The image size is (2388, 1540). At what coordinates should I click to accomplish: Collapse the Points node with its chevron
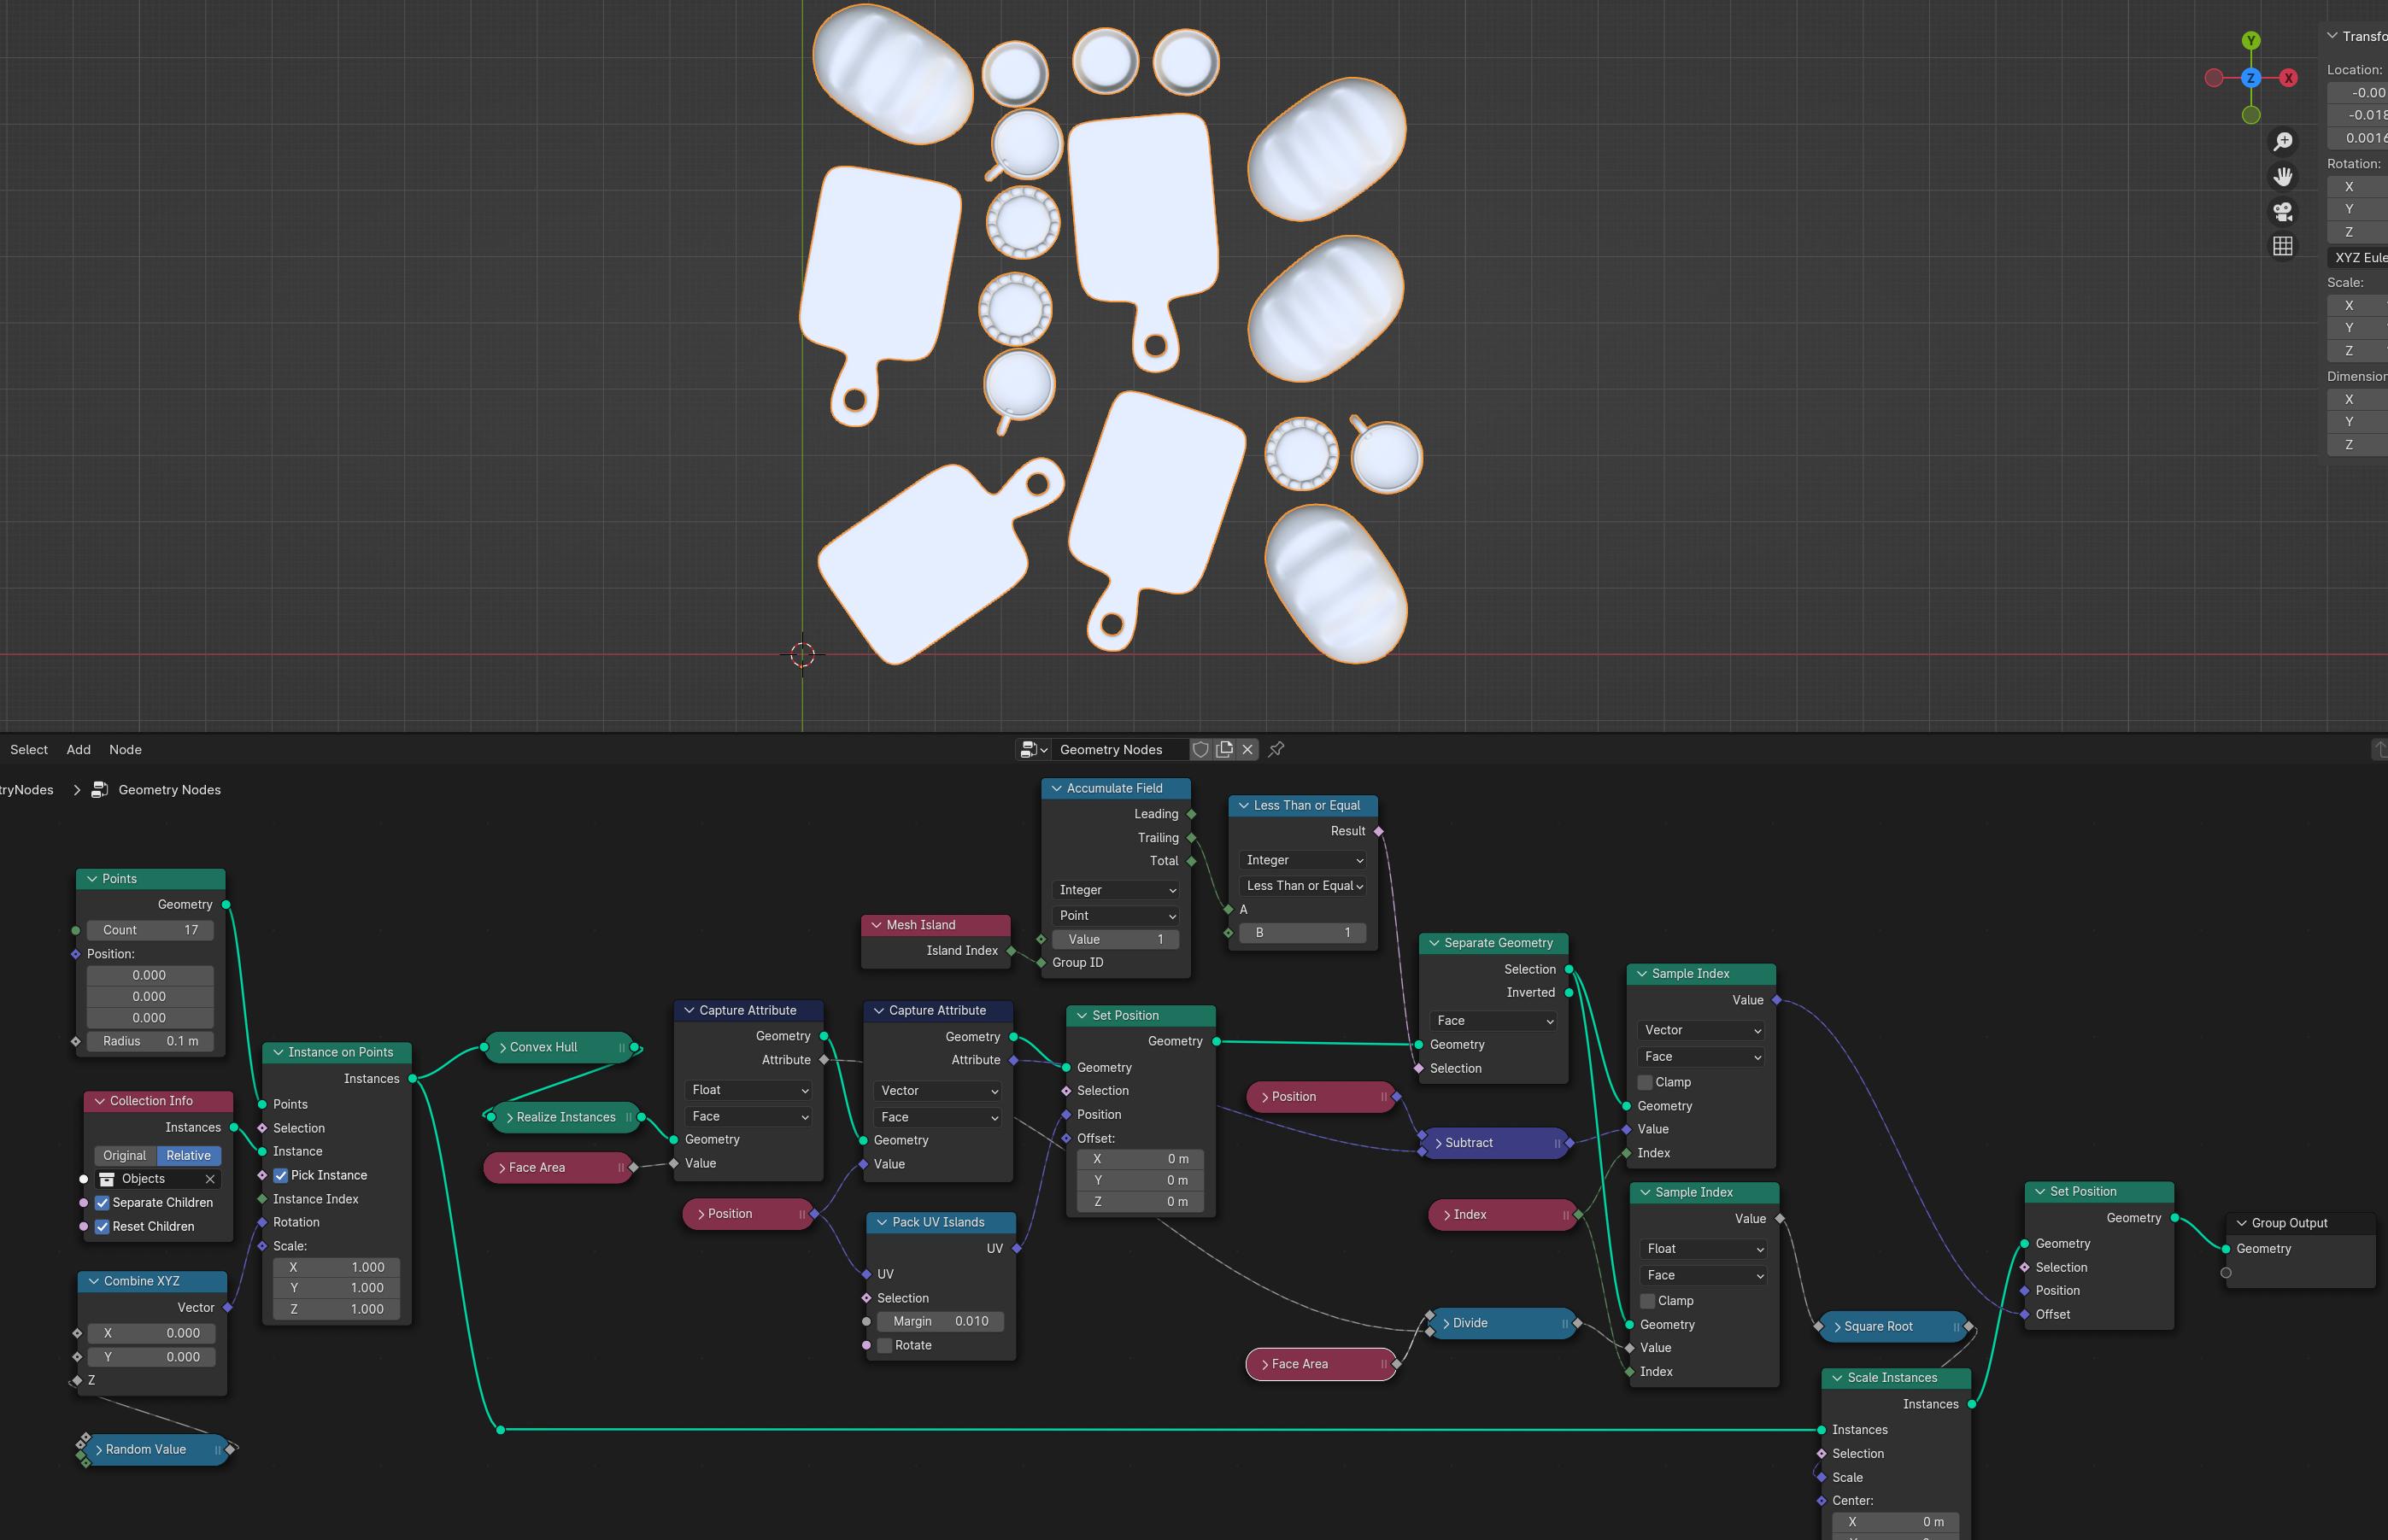coord(92,879)
